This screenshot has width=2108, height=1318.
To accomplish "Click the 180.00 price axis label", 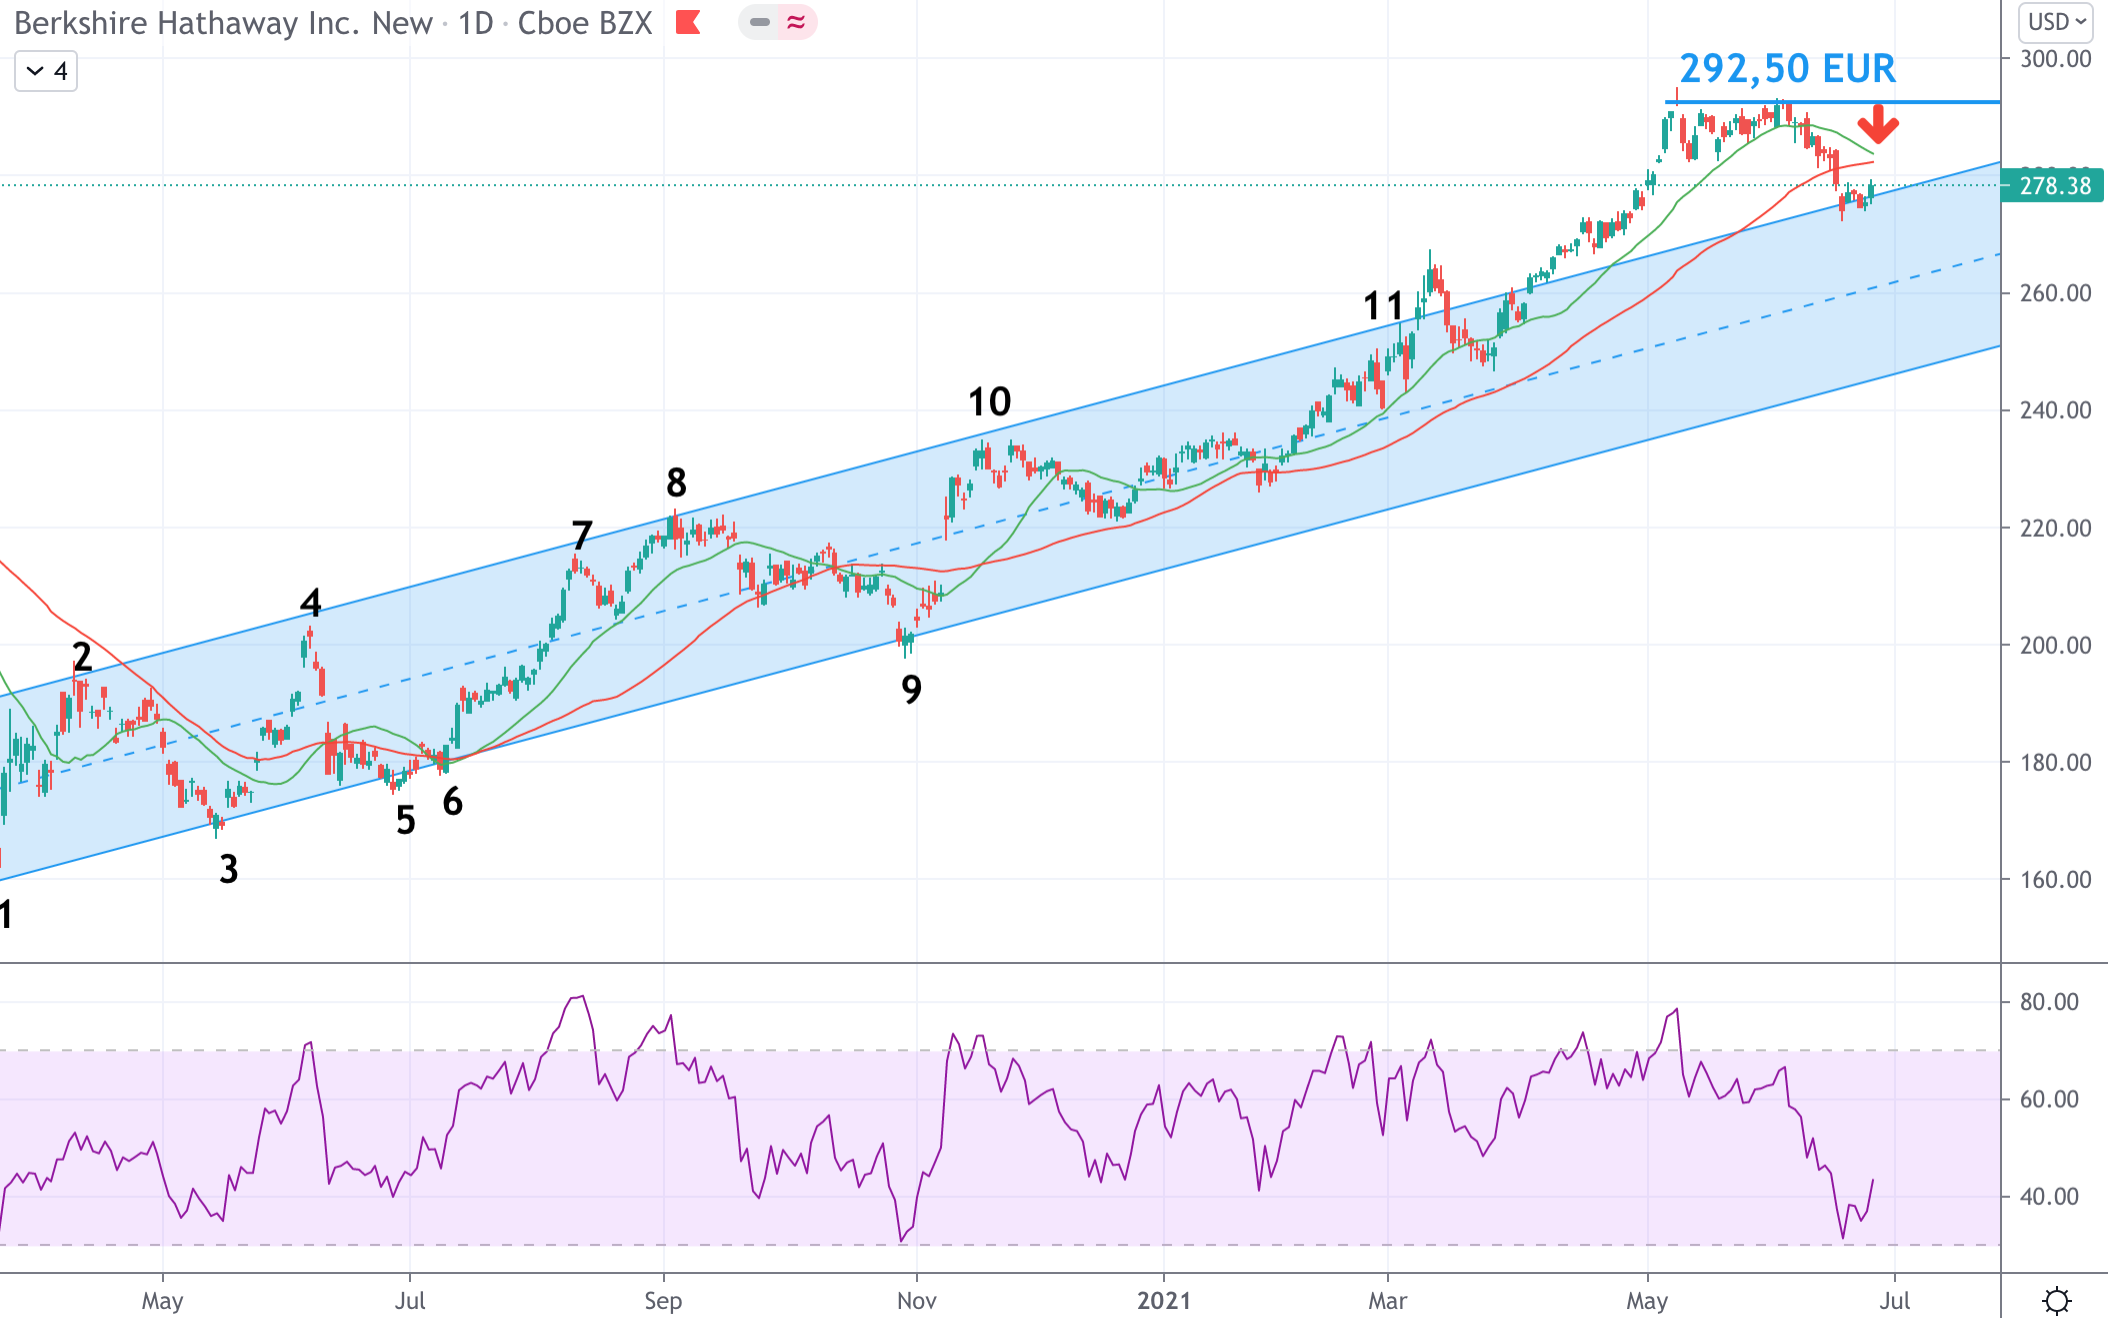I will point(2055,762).
